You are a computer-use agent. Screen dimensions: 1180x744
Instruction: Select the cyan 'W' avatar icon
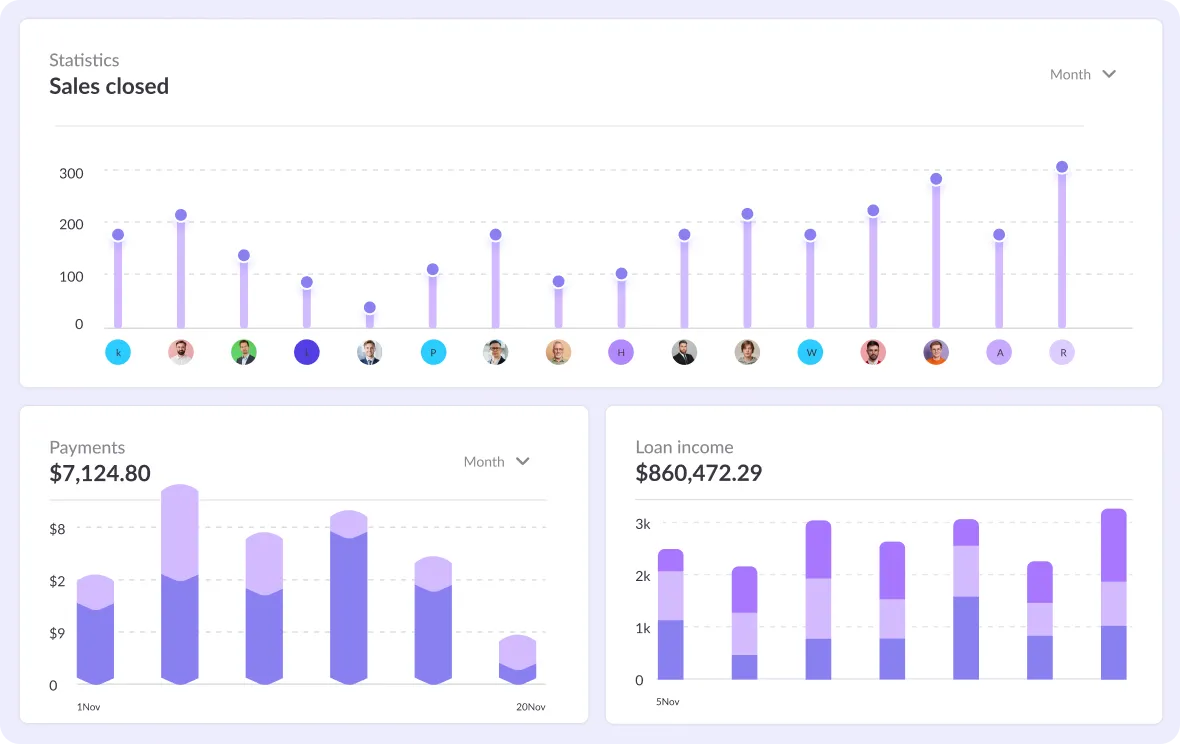coord(810,352)
